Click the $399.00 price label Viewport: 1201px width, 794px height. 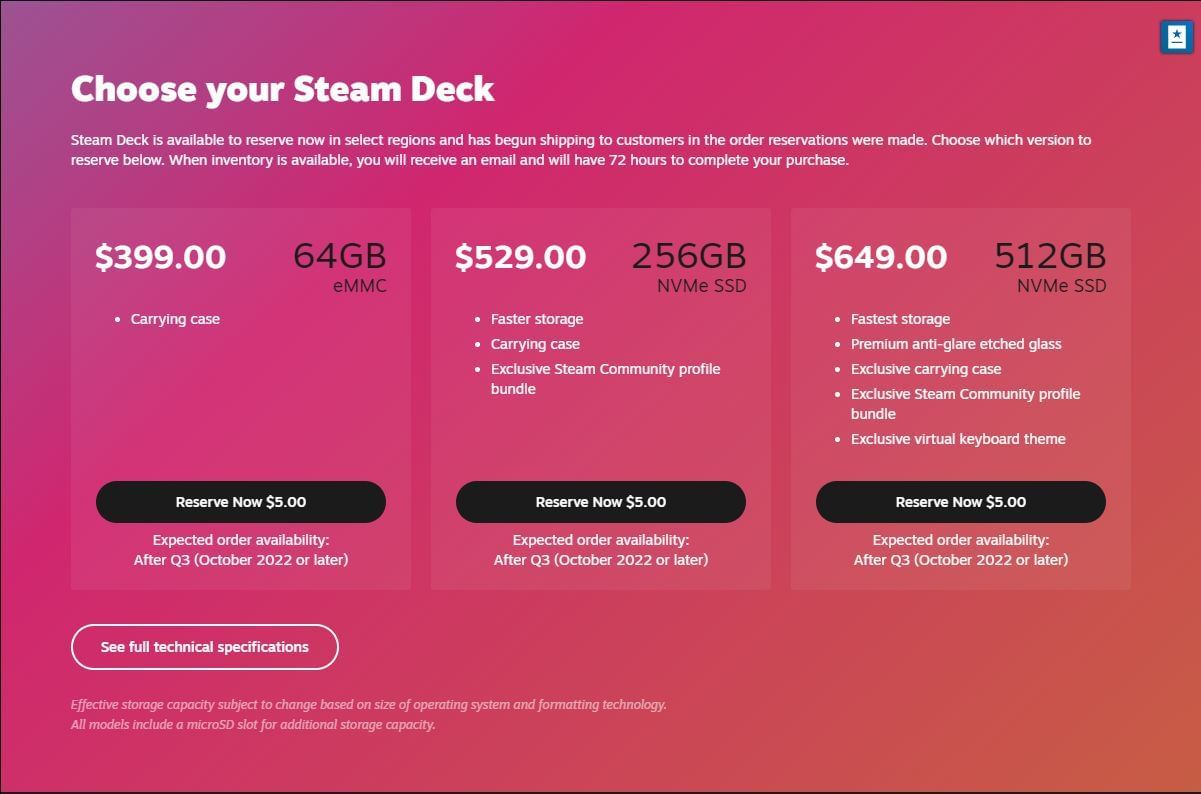click(x=160, y=257)
